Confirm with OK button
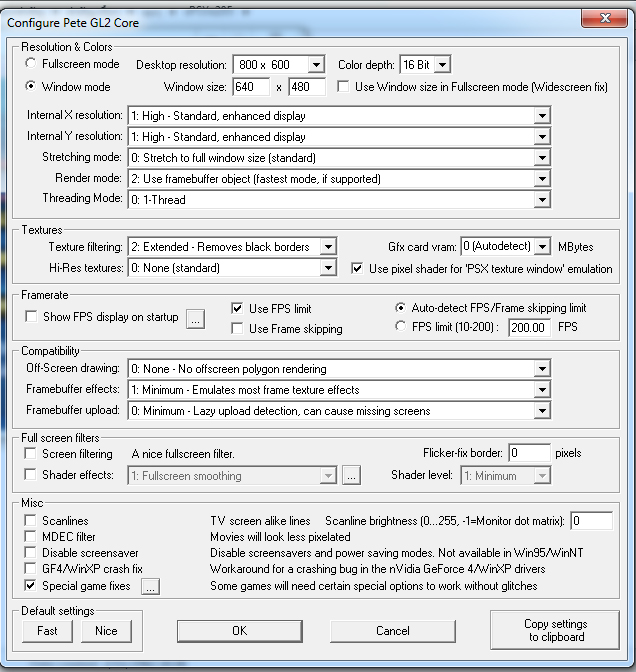 pos(240,631)
